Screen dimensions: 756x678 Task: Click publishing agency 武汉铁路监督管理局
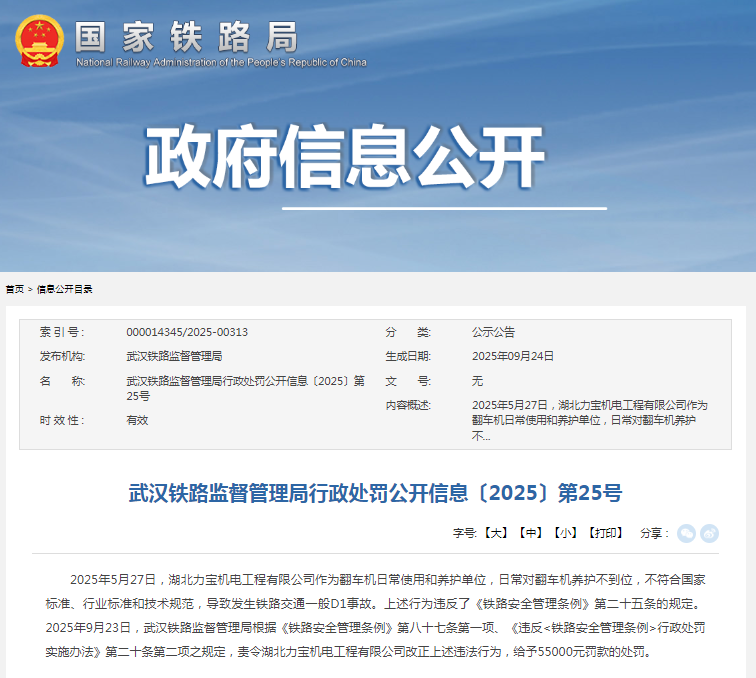click(x=174, y=356)
